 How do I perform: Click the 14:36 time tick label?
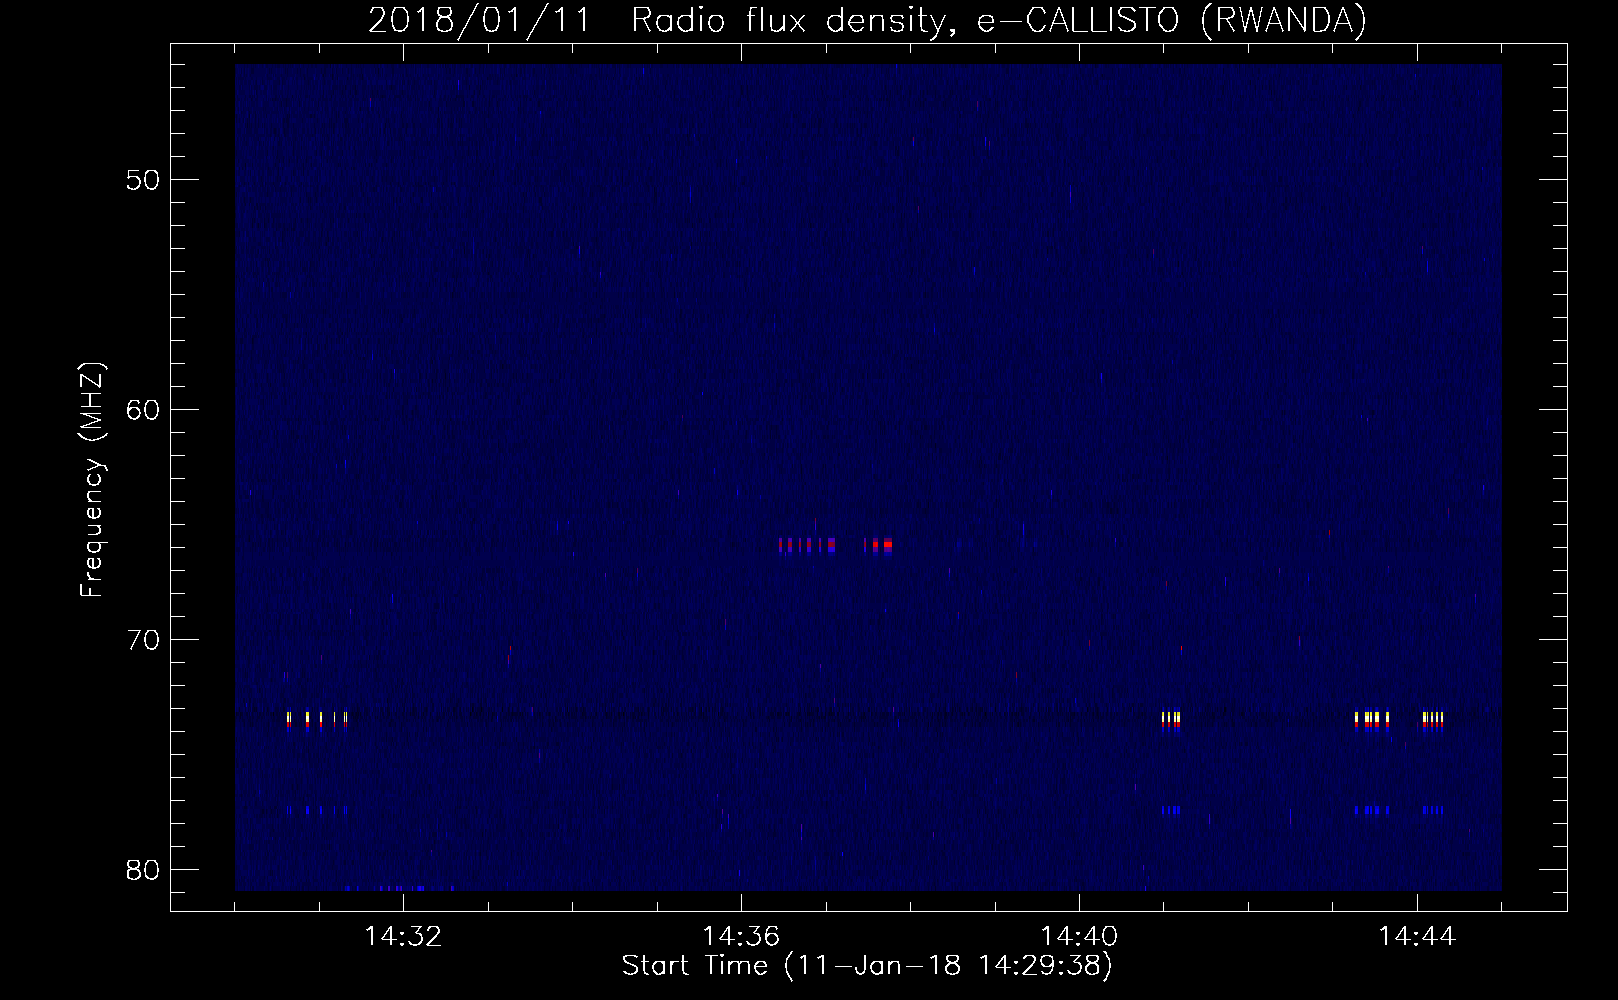[x=741, y=937]
